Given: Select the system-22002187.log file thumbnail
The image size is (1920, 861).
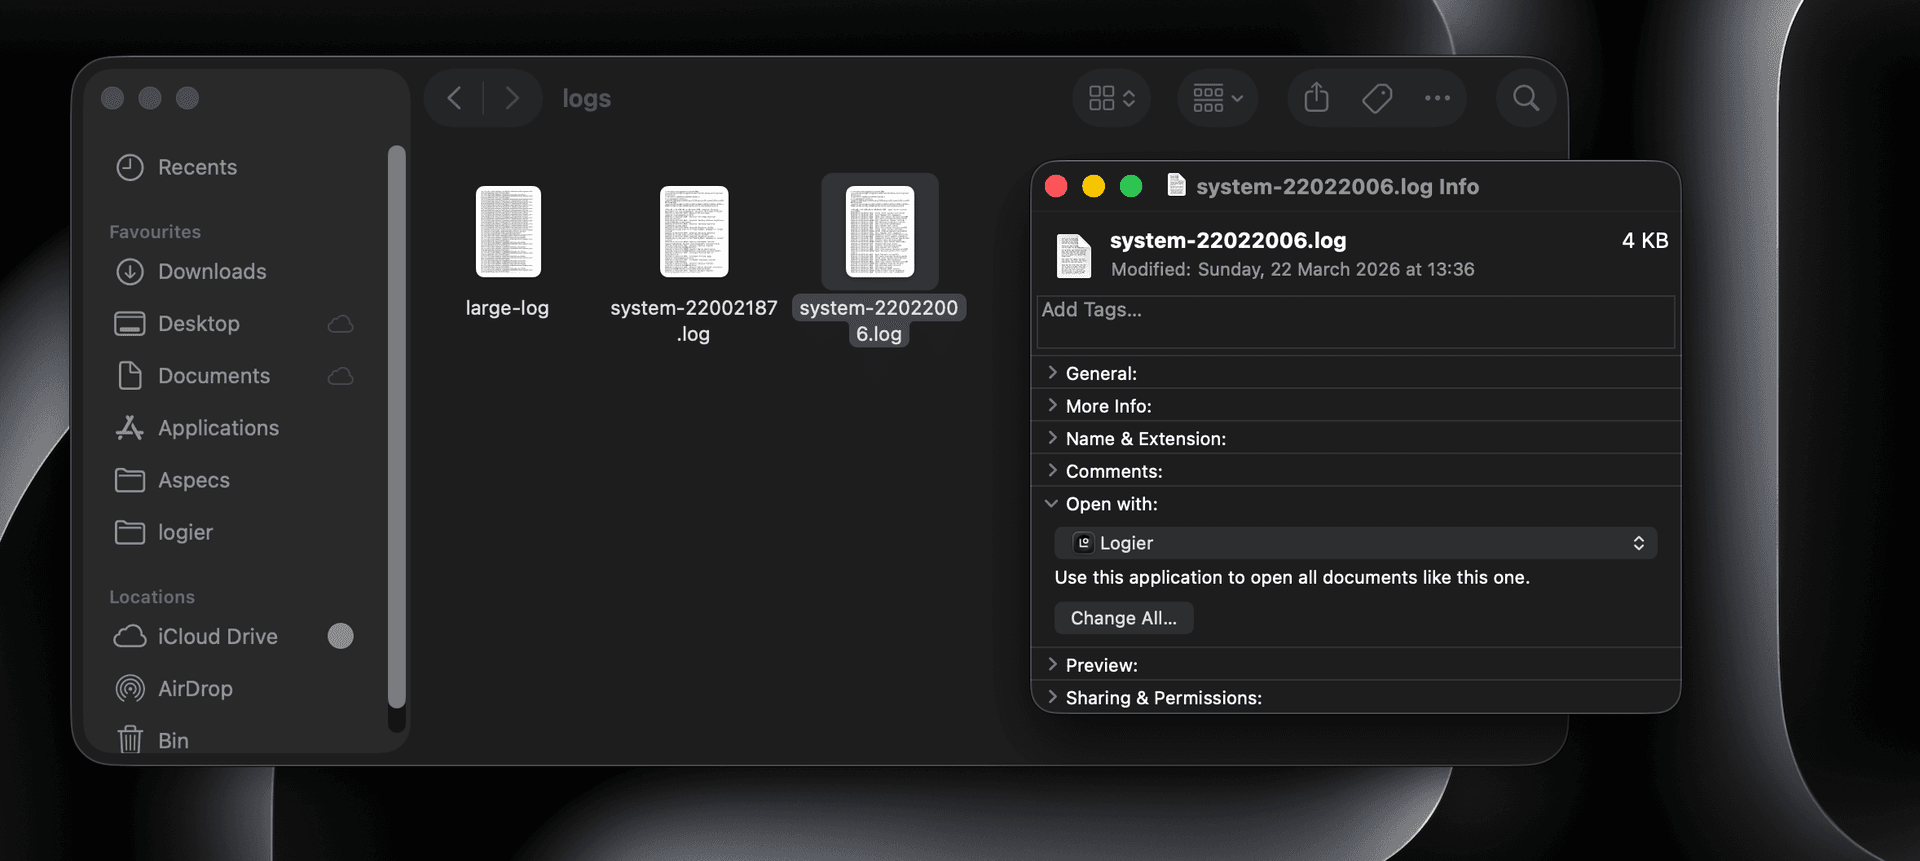Looking at the screenshot, I should click(694, 231).
